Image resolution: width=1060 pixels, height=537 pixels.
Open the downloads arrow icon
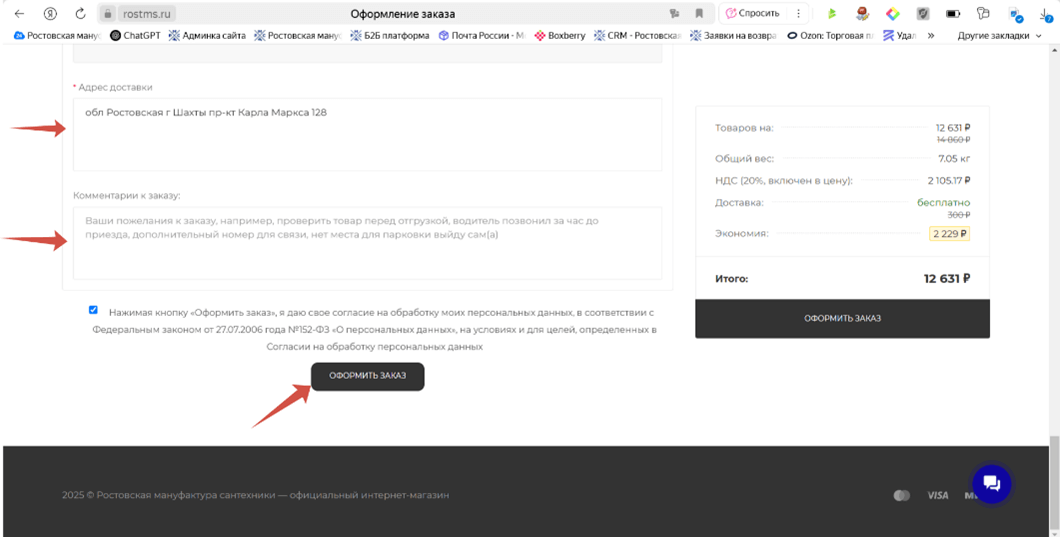(1045, 14)
